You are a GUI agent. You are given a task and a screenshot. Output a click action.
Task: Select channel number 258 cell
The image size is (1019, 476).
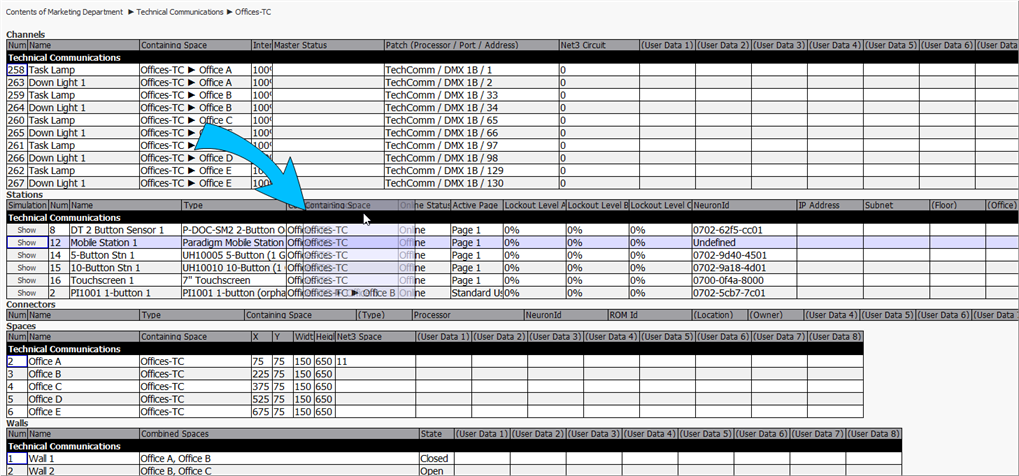[16, 71]
